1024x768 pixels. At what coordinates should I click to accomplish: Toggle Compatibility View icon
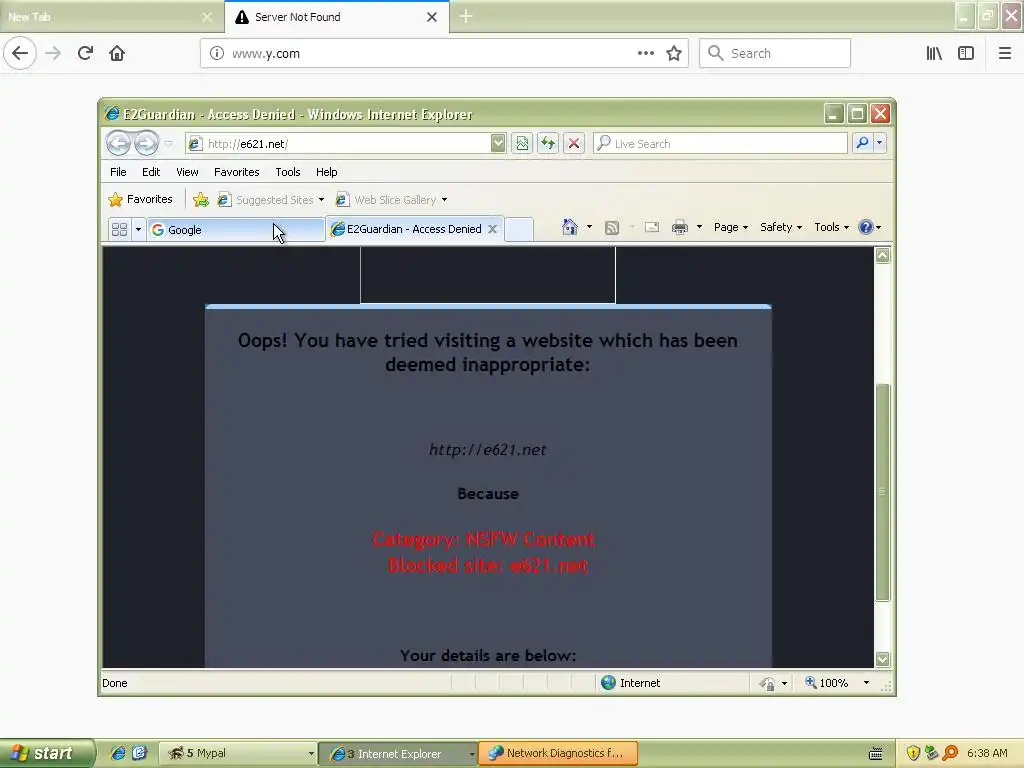point(522,143)
